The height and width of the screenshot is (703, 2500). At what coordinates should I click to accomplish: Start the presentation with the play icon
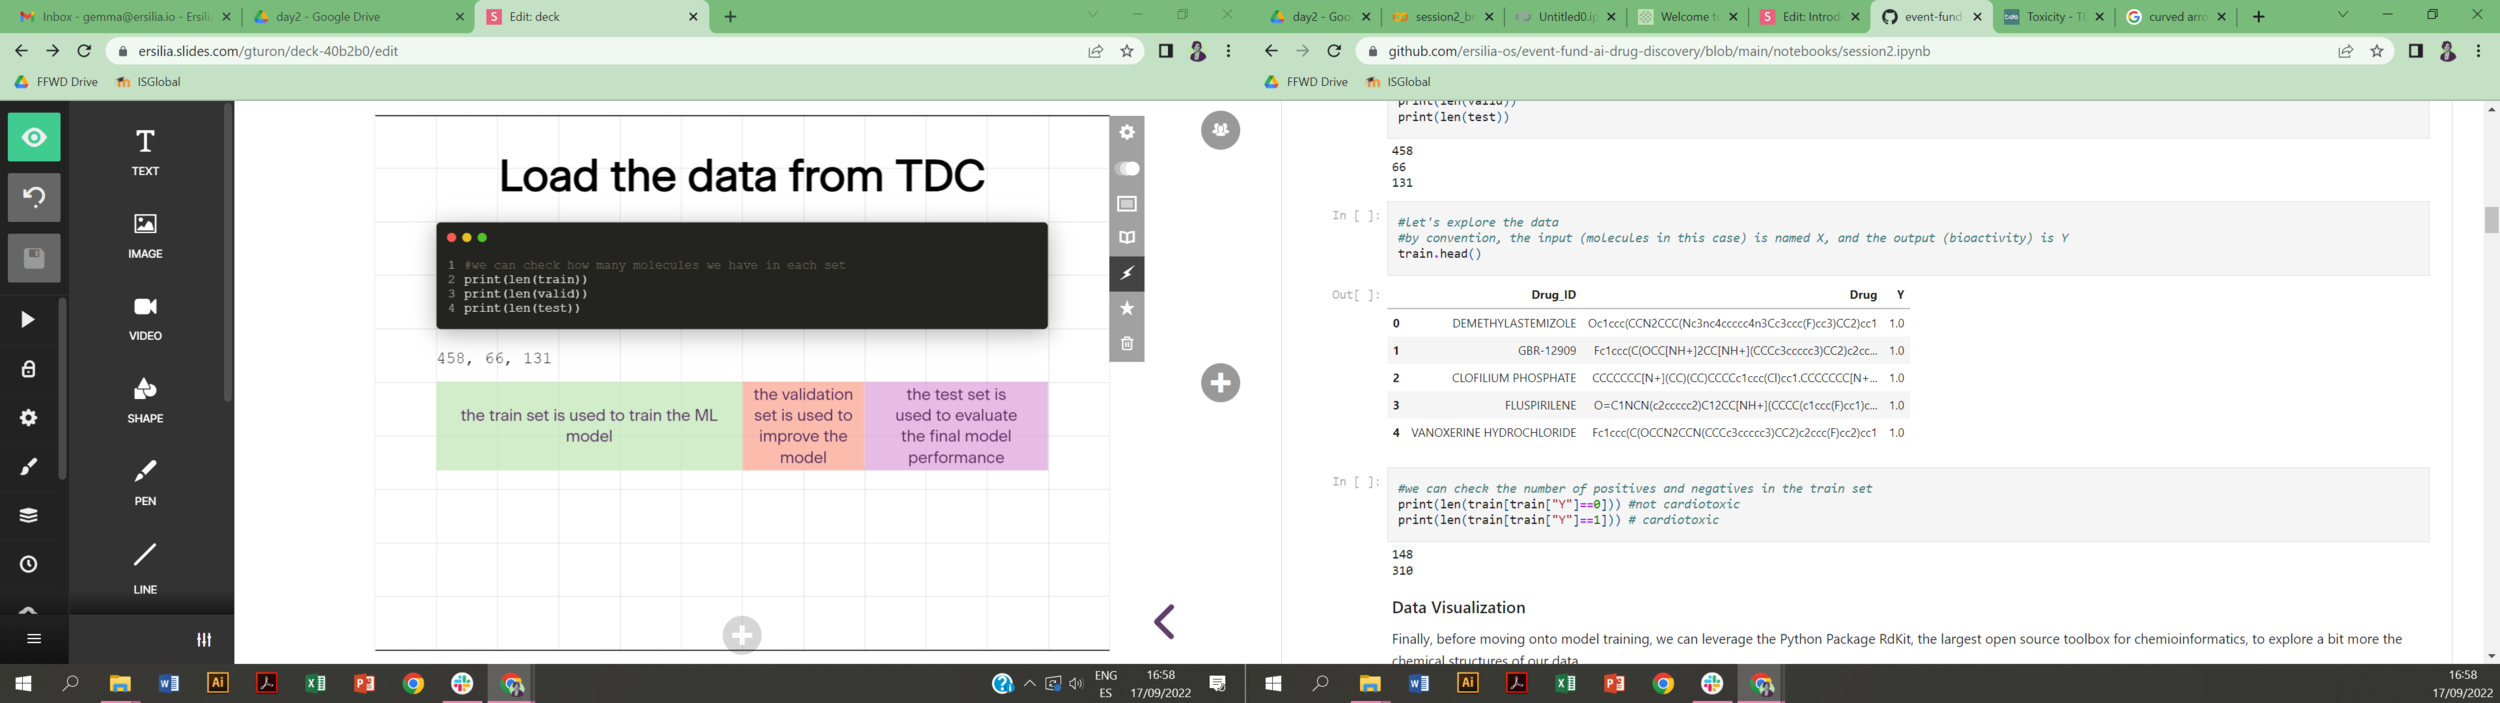click(28, 319)
